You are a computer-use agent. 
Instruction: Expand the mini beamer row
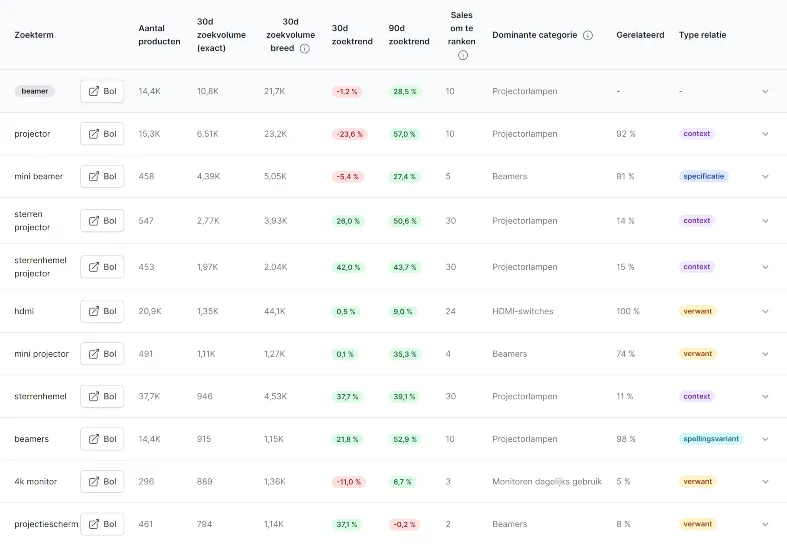[x=765, y=177]
